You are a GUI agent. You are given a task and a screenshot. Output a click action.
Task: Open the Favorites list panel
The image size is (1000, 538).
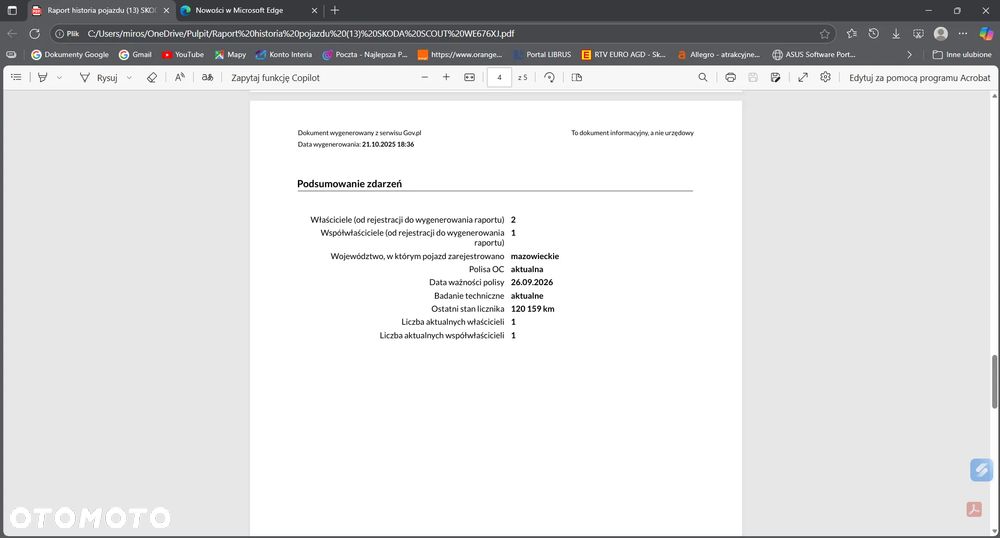coord(851,34)
